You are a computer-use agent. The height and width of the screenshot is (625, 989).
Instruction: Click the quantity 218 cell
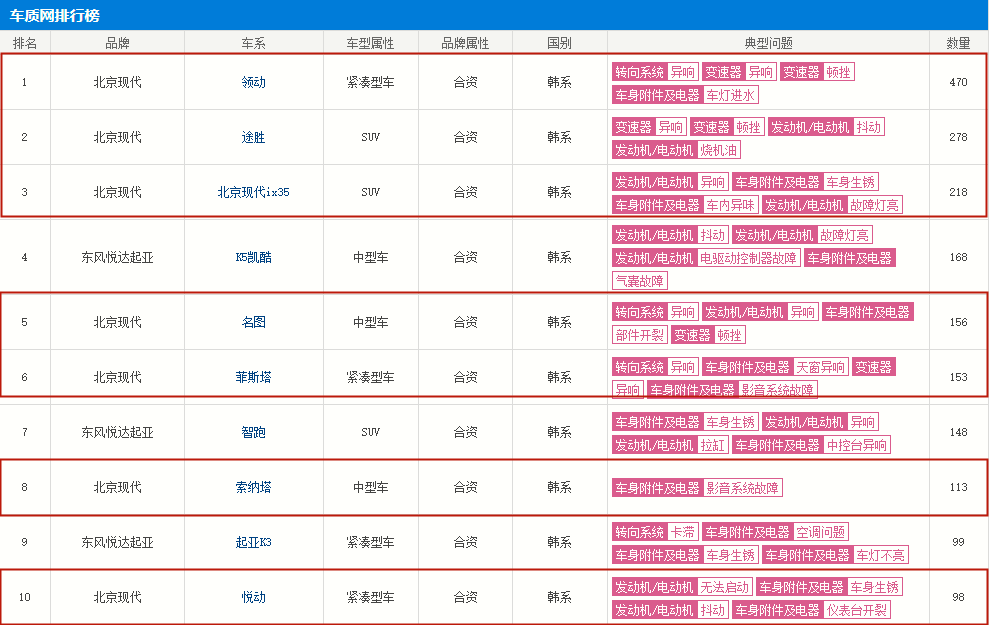coord(958,192)
